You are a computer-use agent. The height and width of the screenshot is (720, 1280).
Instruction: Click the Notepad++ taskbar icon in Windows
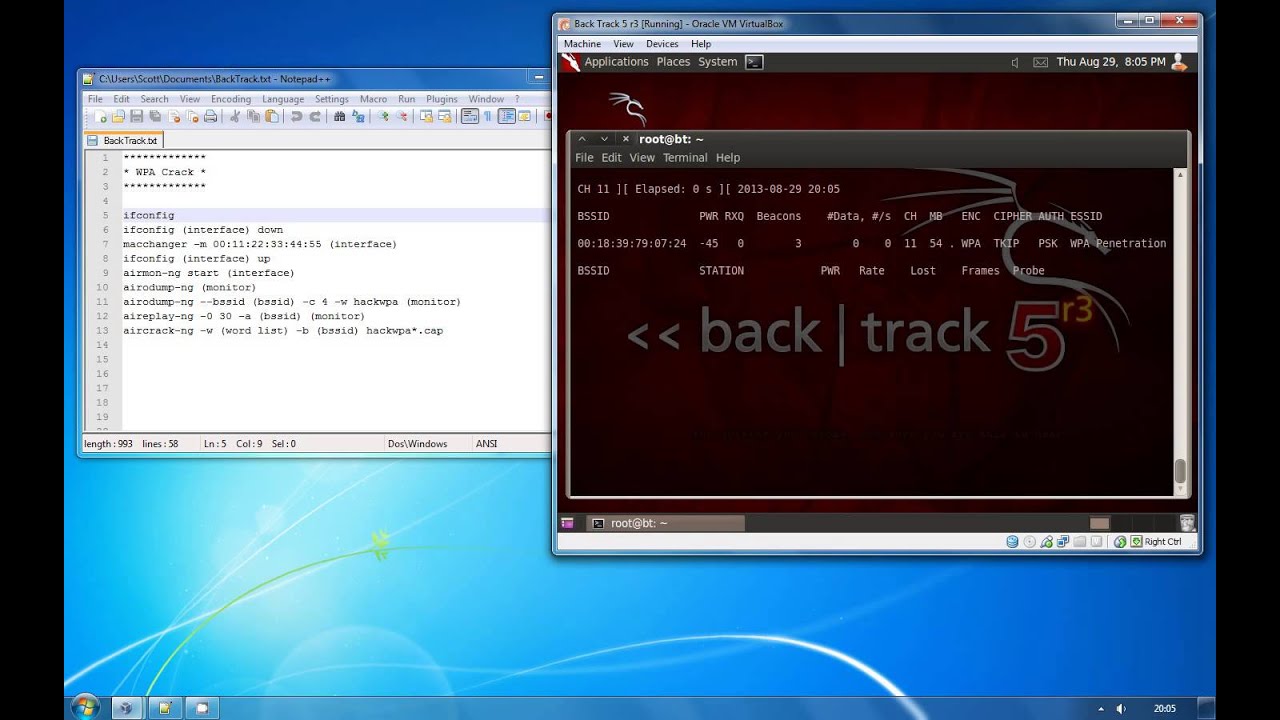[x=163, y=707]
